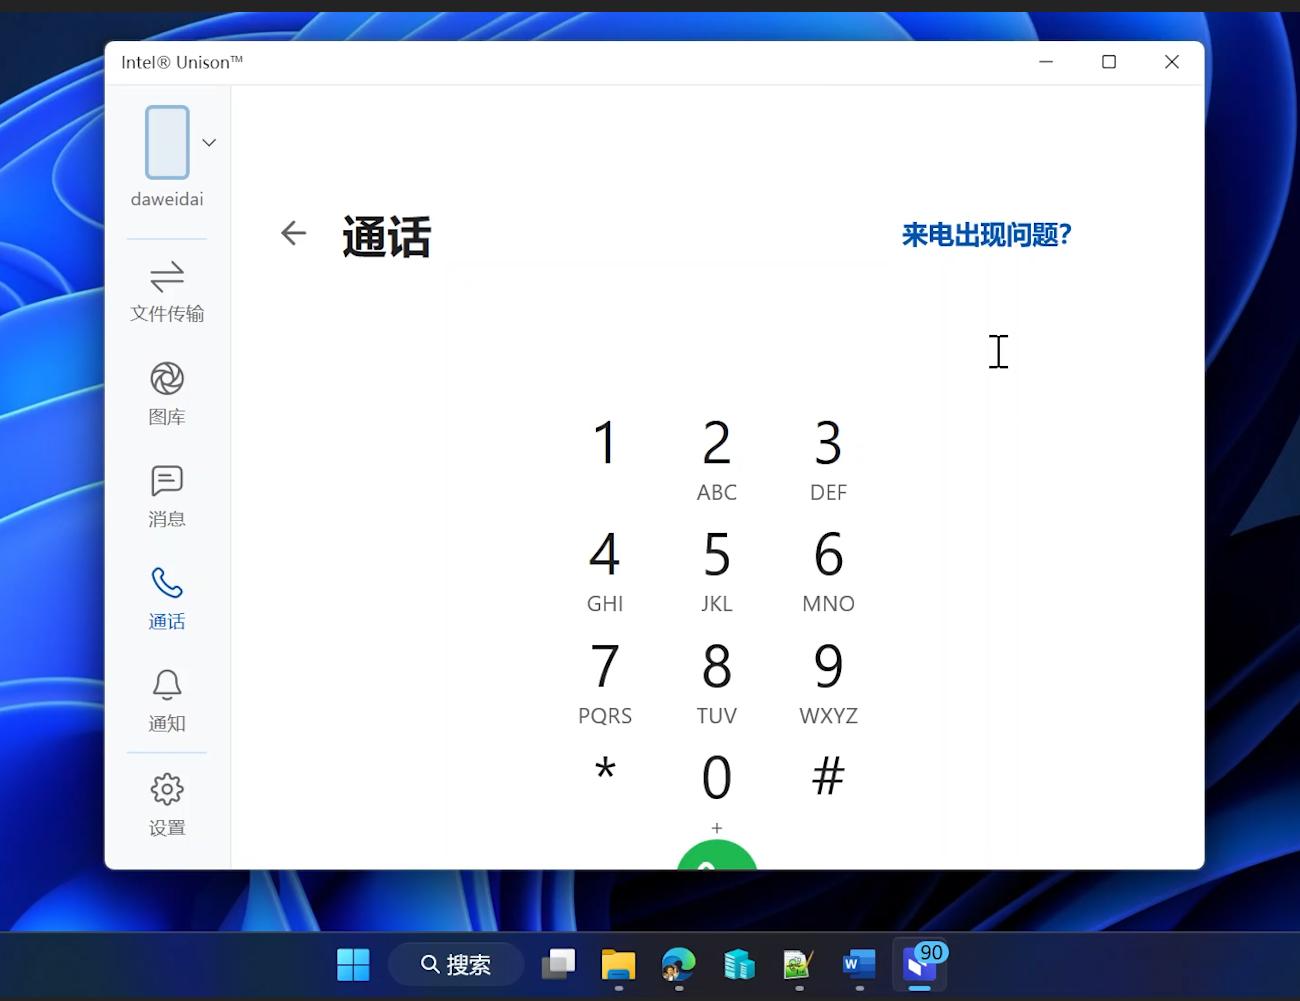Click the 搜索 taskbar search box

click(x=456, y=964)
